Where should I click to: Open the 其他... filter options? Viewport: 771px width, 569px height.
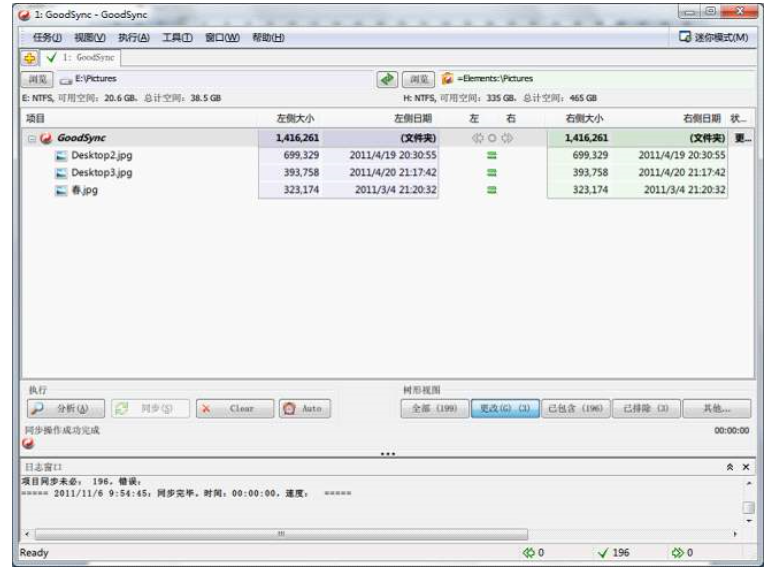[x=717, y=408]
